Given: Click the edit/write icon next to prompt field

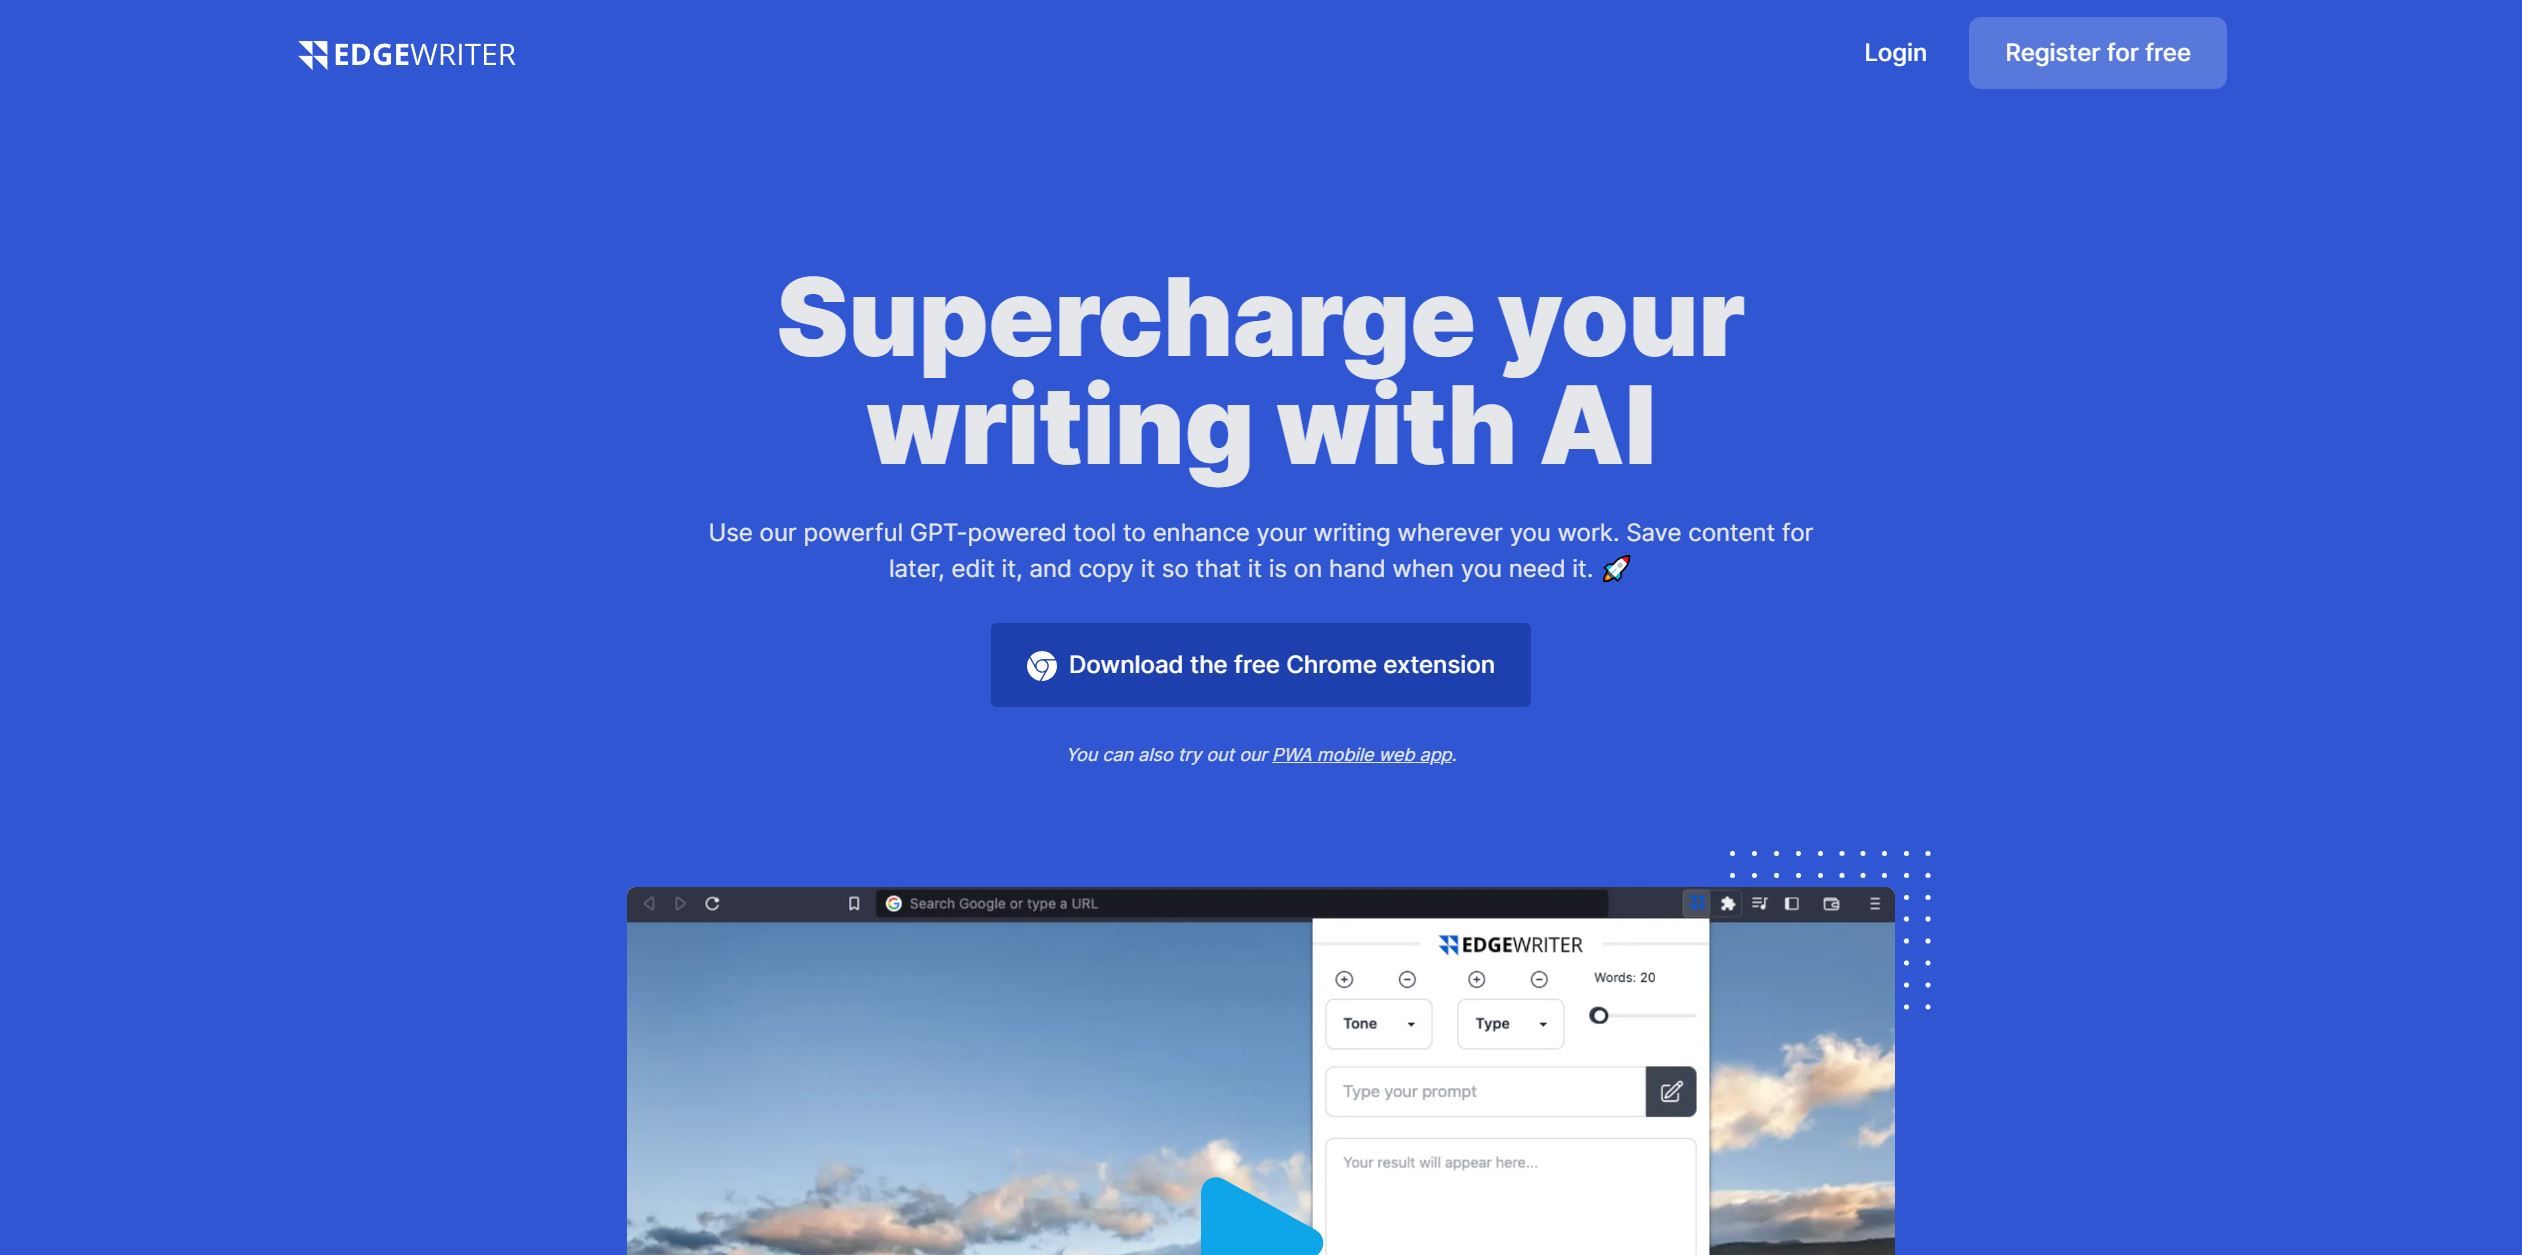Looking at the screenshot, I should point(1671,1091).
